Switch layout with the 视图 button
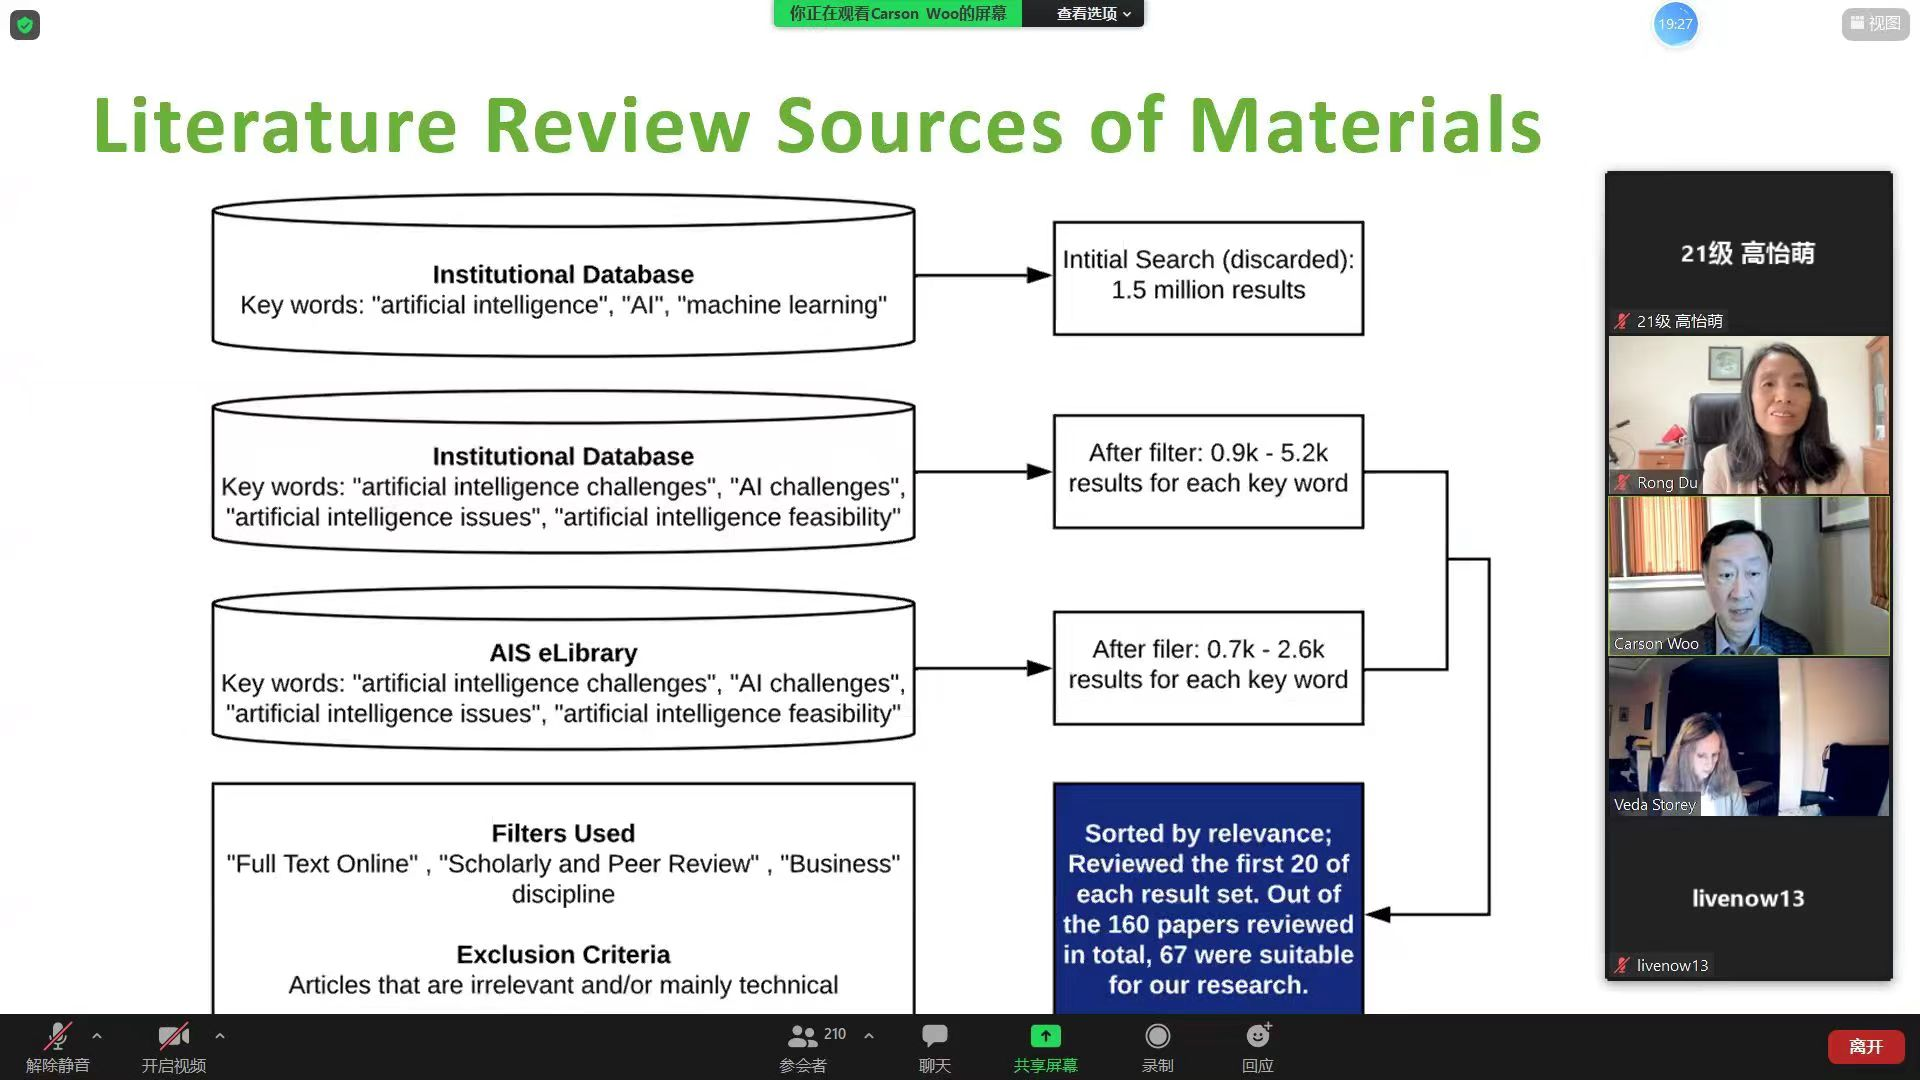Viewport: 1920px width, 1080px height. tap(1875, 23)
